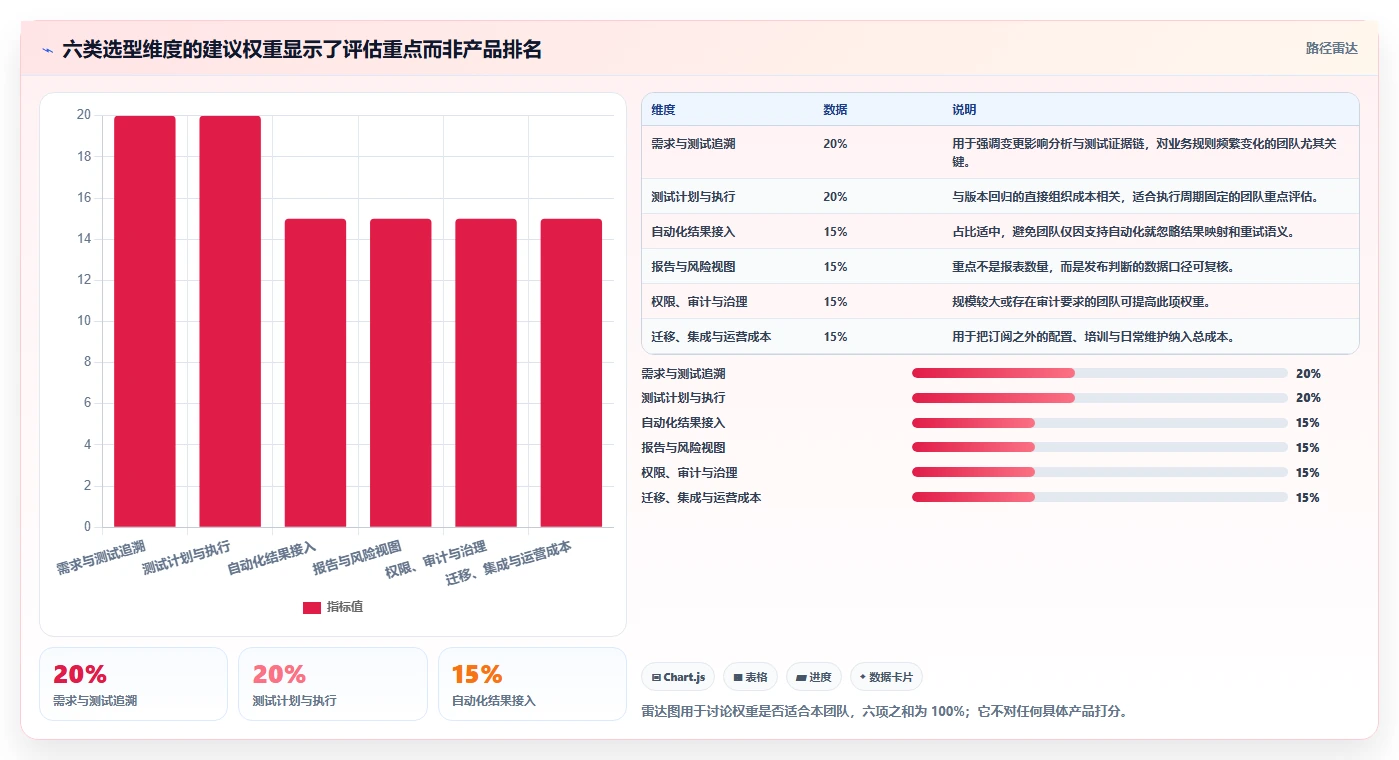
Task: Click the 自动化结果接入 progress bar
Action: click(1100, 423)
